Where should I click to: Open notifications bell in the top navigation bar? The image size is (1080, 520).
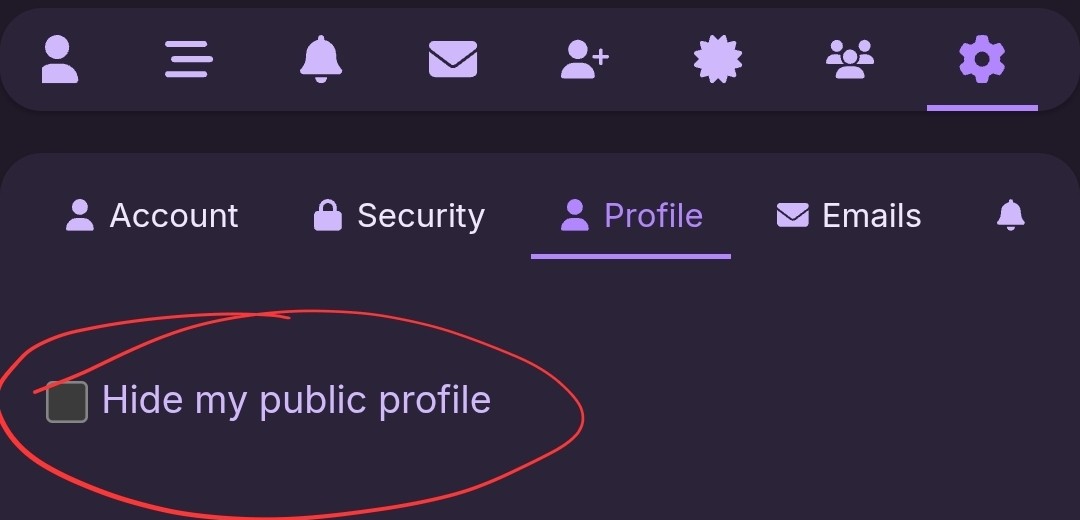321,60
